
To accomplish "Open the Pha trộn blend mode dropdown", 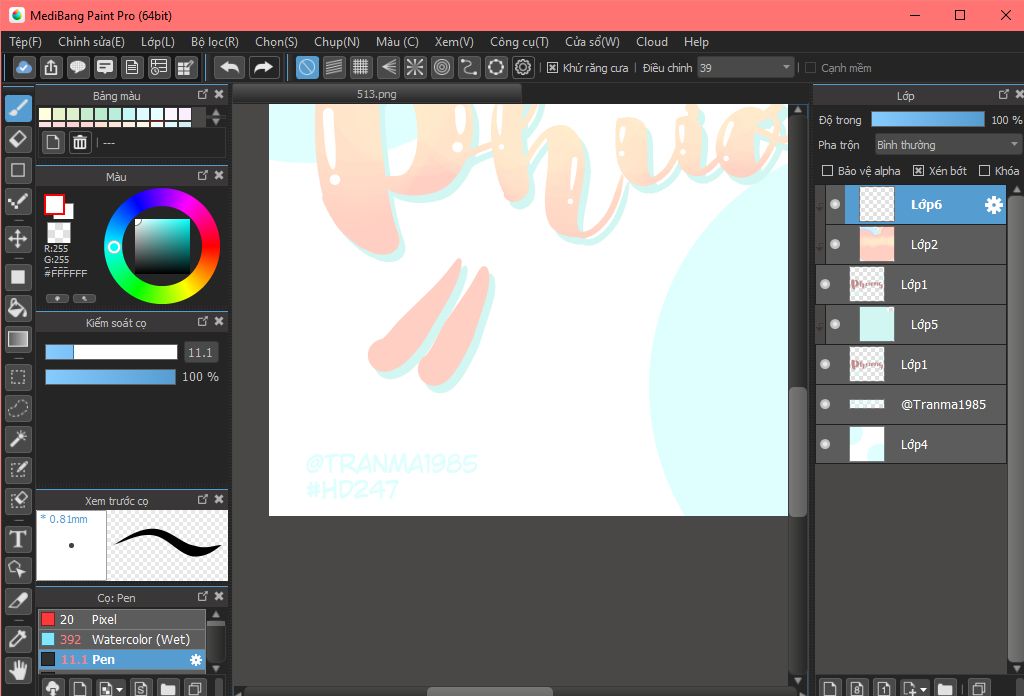I will tap(948, 144).
